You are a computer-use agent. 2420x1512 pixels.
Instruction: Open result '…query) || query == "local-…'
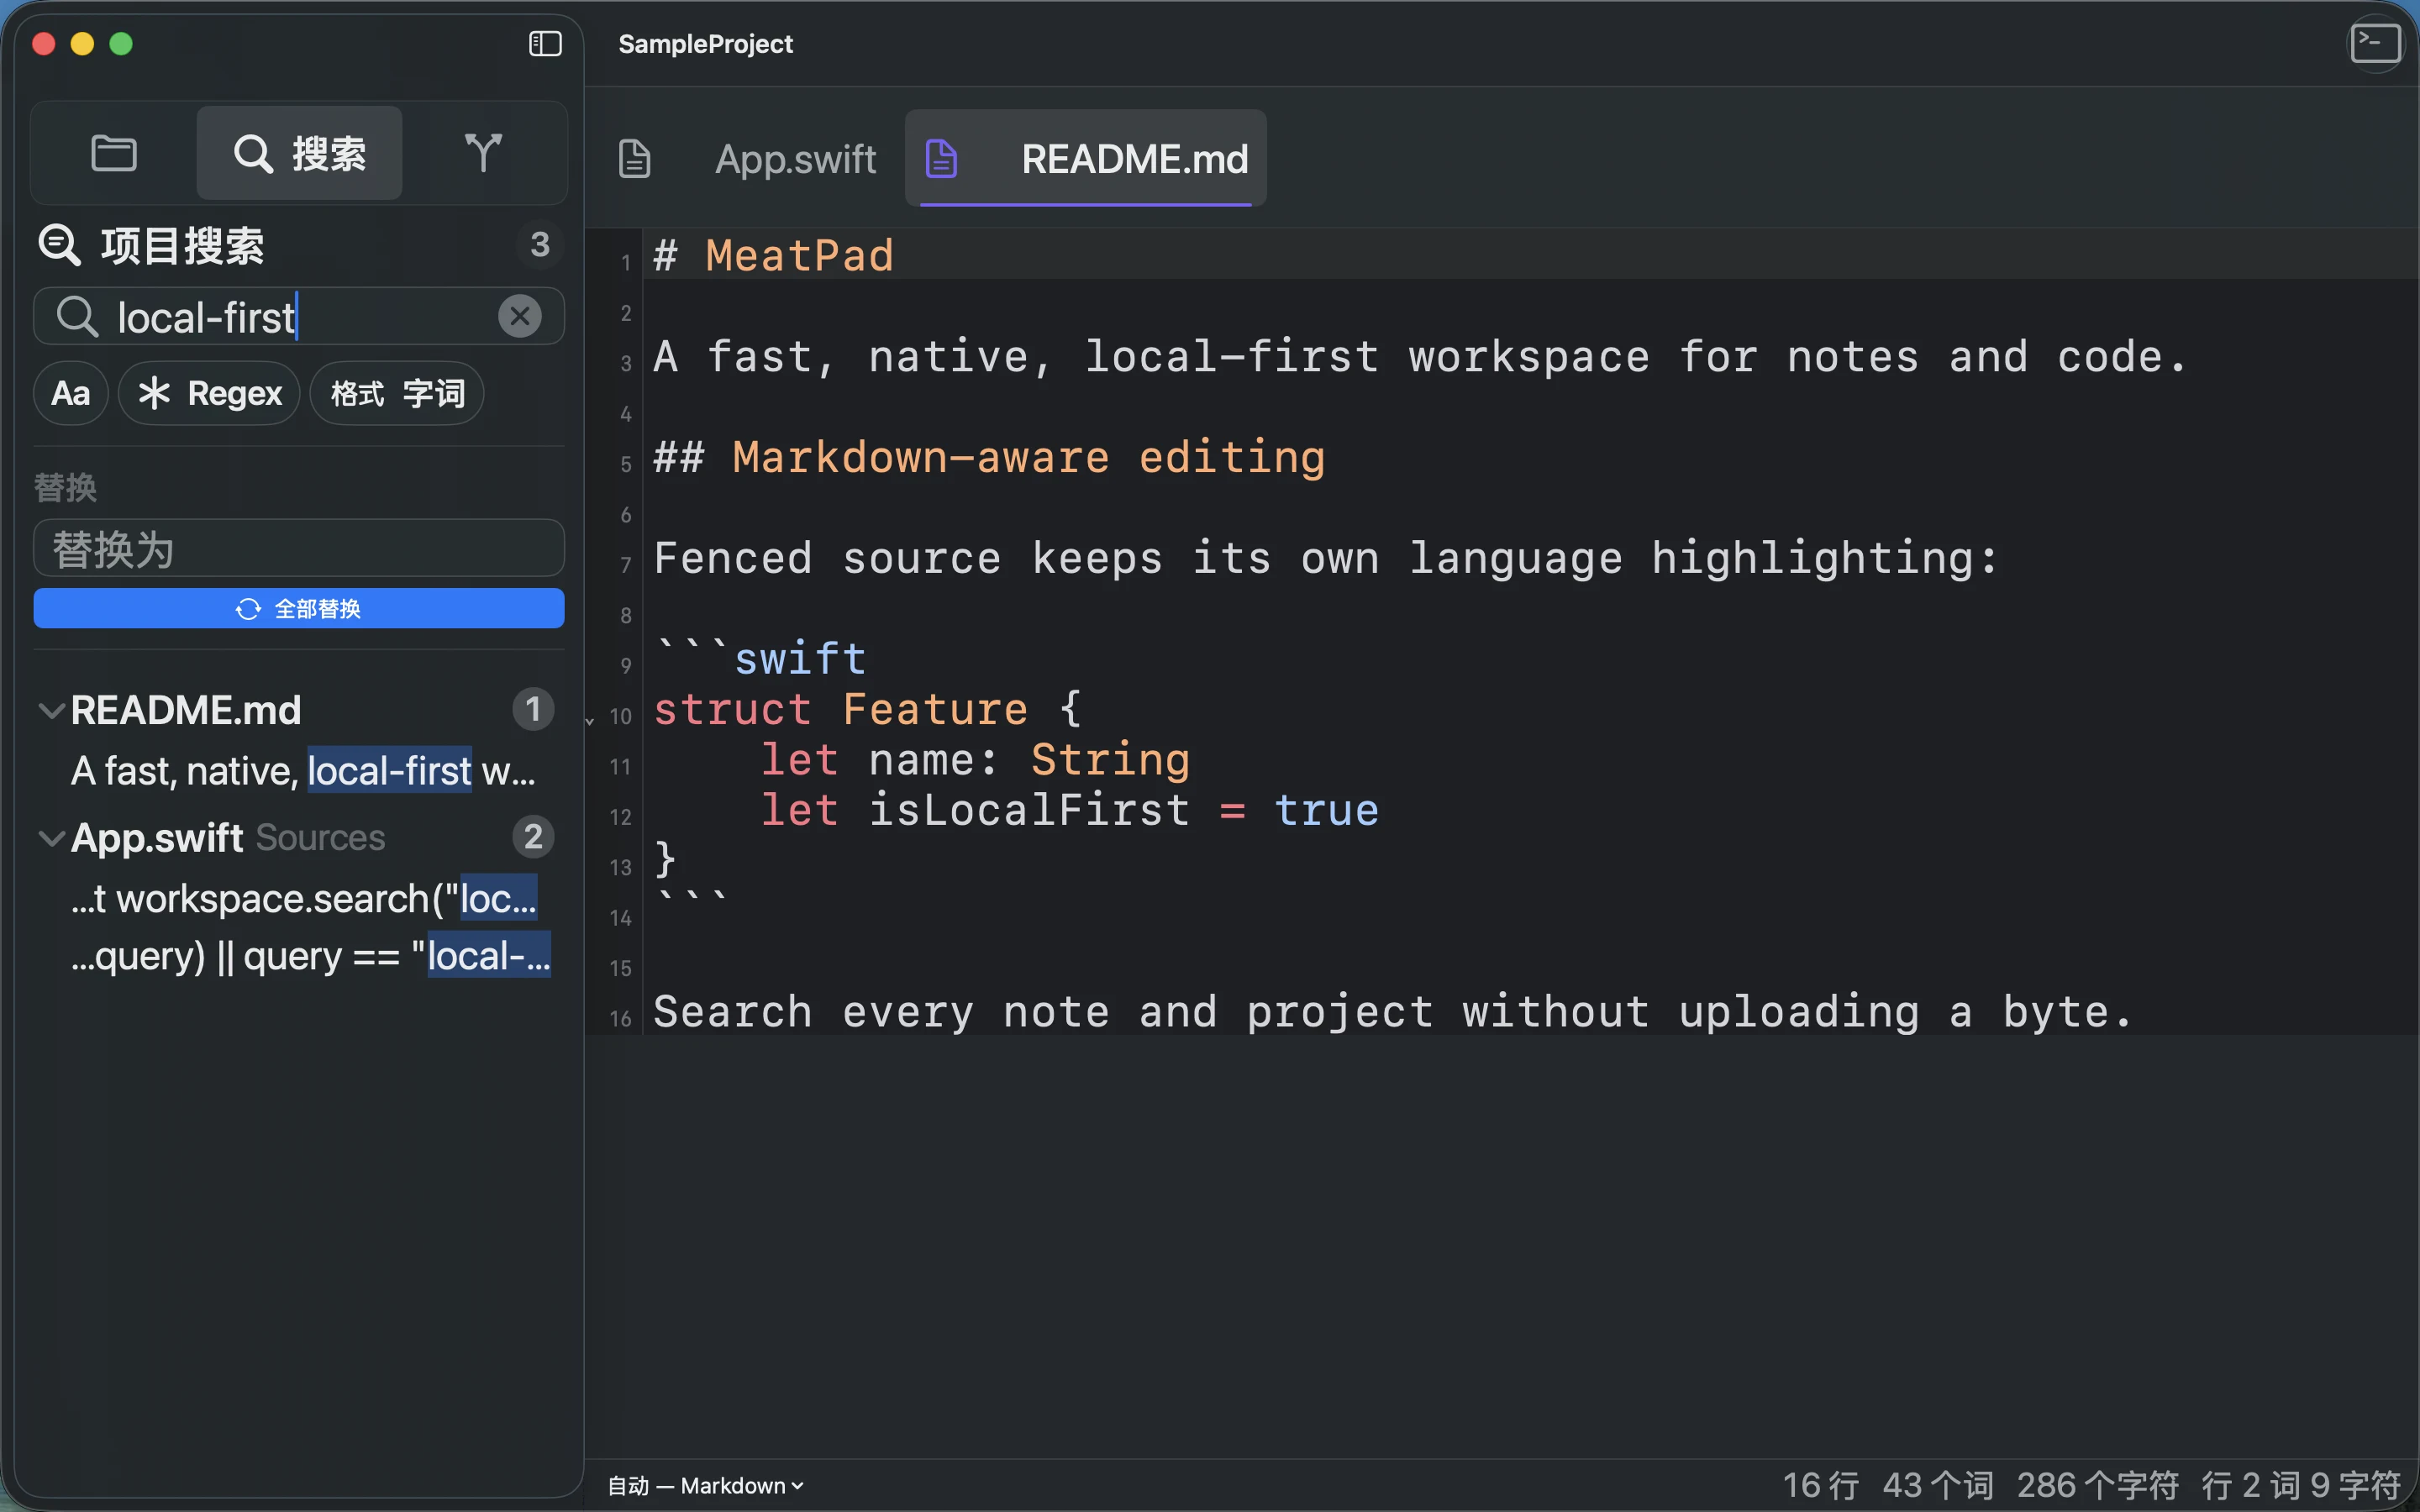point(311,956)
